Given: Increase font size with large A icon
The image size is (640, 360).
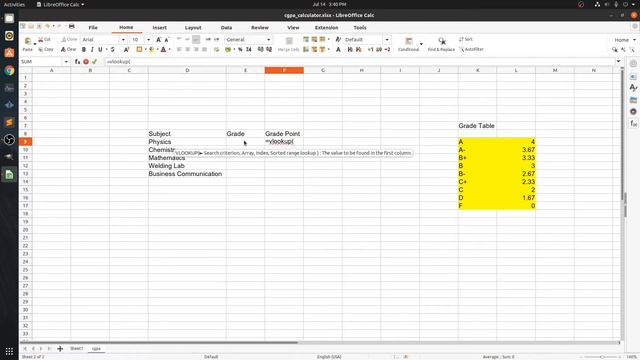Looking at the screenshot, I should 159,40.
